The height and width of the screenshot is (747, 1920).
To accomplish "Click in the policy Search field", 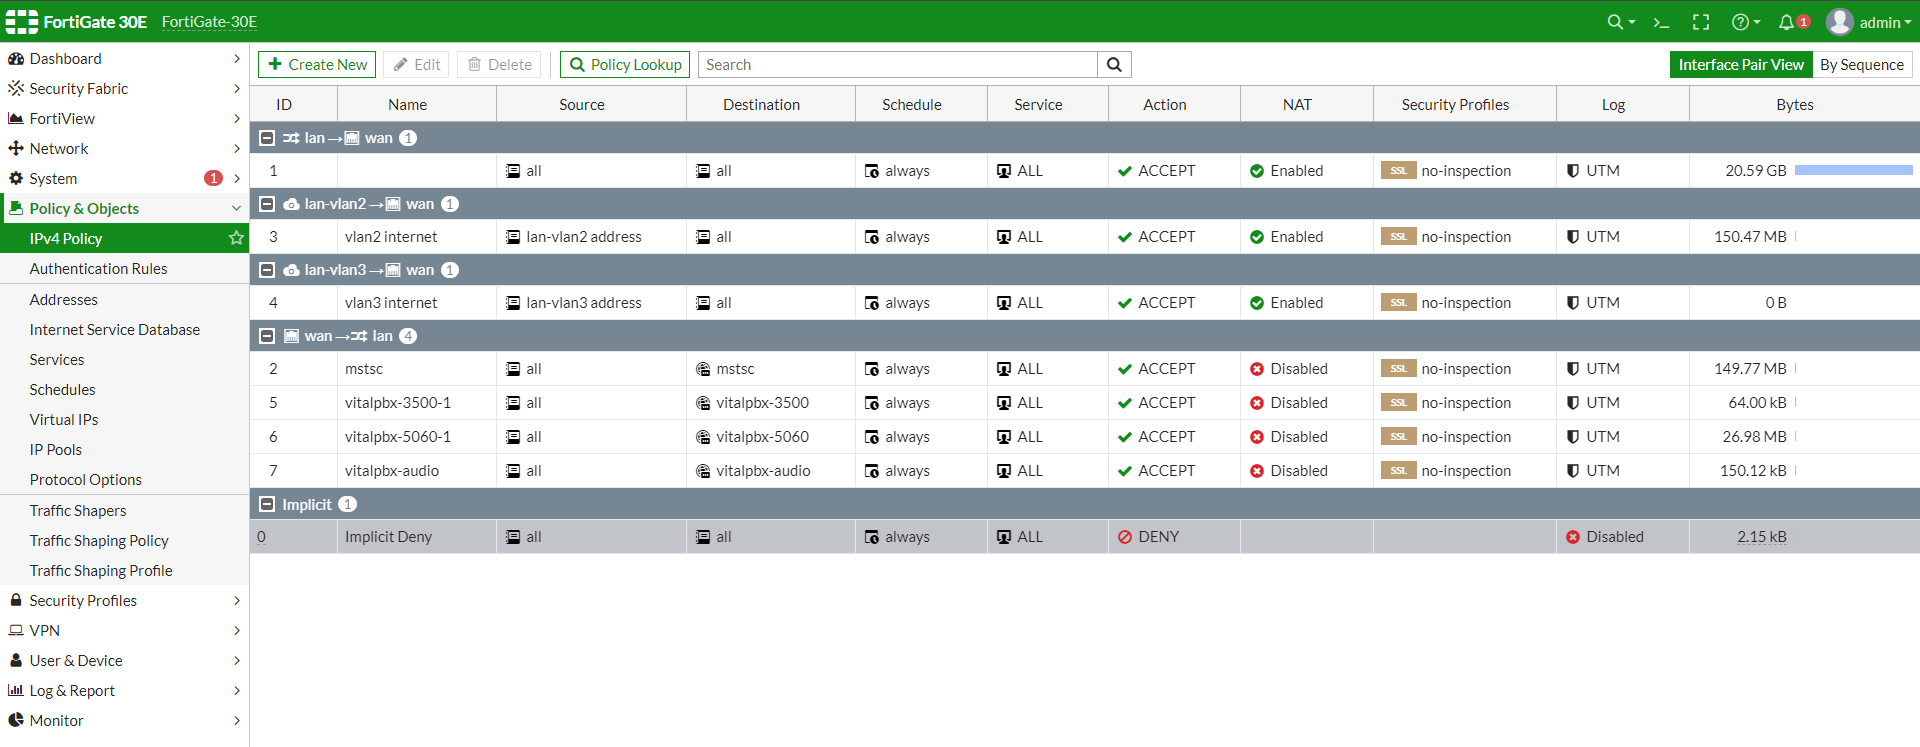I will pyautogui.click(x=897, y=65).
